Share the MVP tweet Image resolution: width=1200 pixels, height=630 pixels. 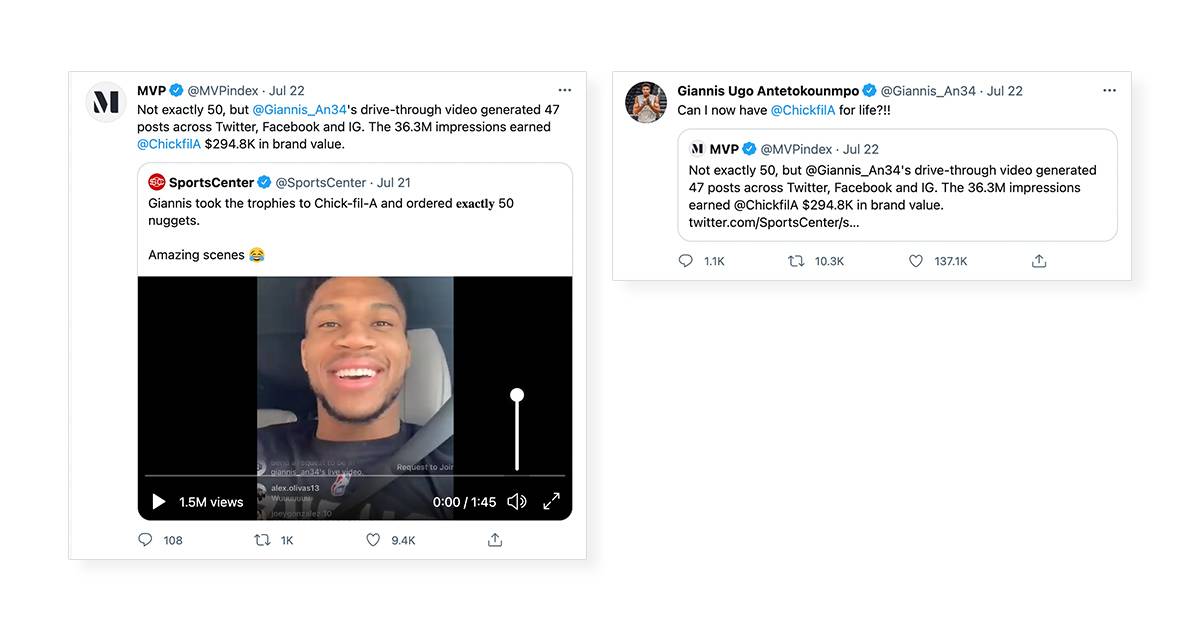[x=494, y=540]
